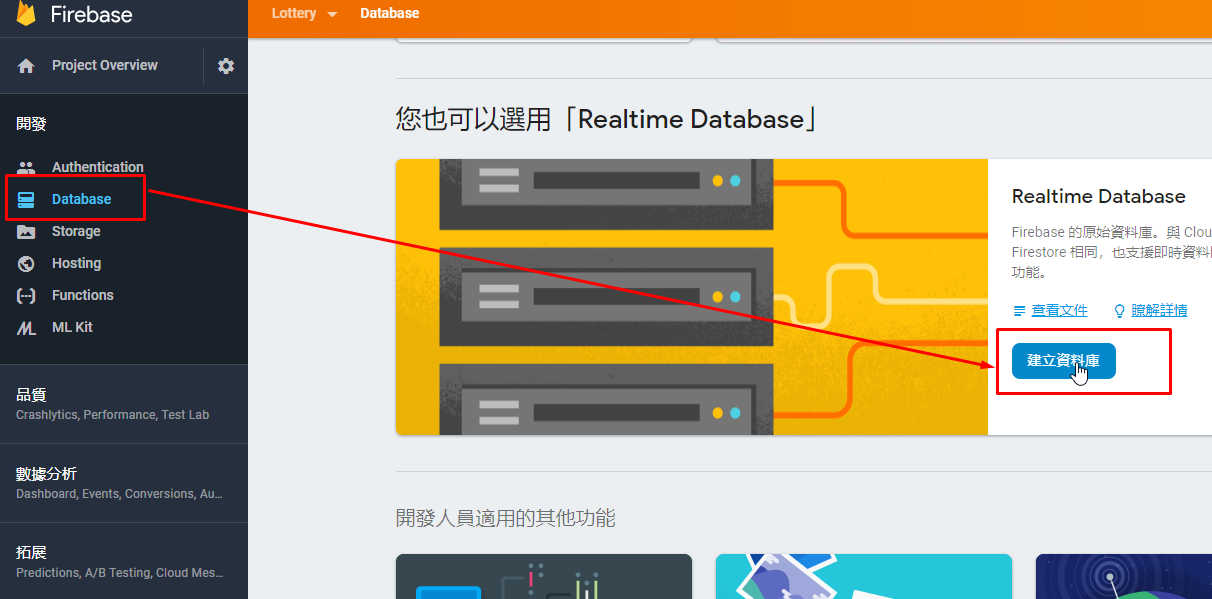The width and height of the screenshot is (1212, 599).
Task: Click the lightbulb icon beside 瞭解詳情
Action: click(x=1118, y=310)
